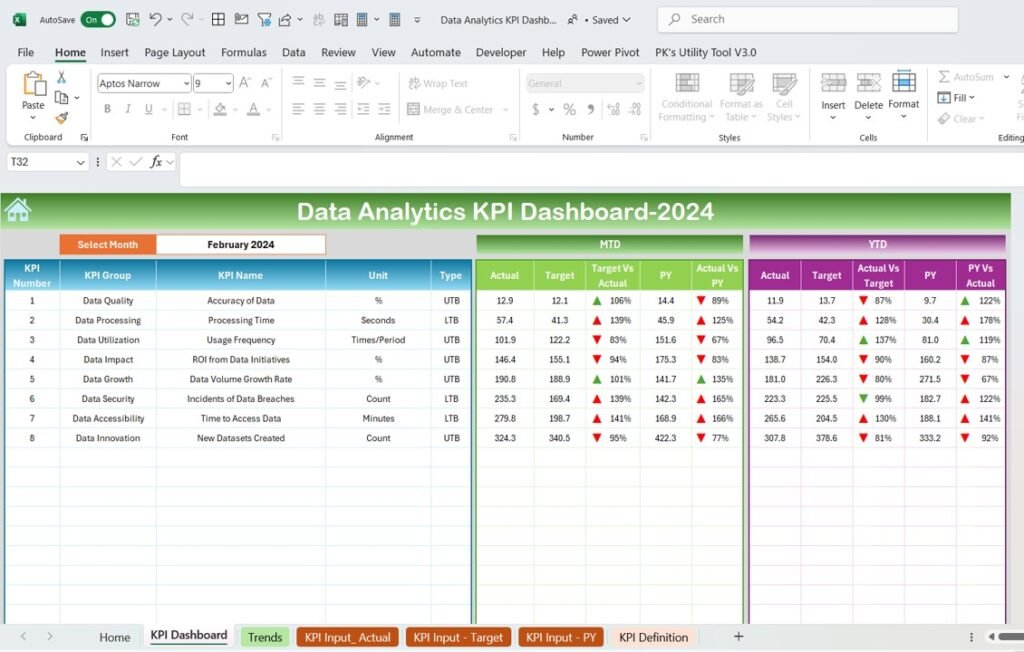The image size is (1024, 652).
Task: Switch to the Trends sheet tab
Action: coord(264,636)
